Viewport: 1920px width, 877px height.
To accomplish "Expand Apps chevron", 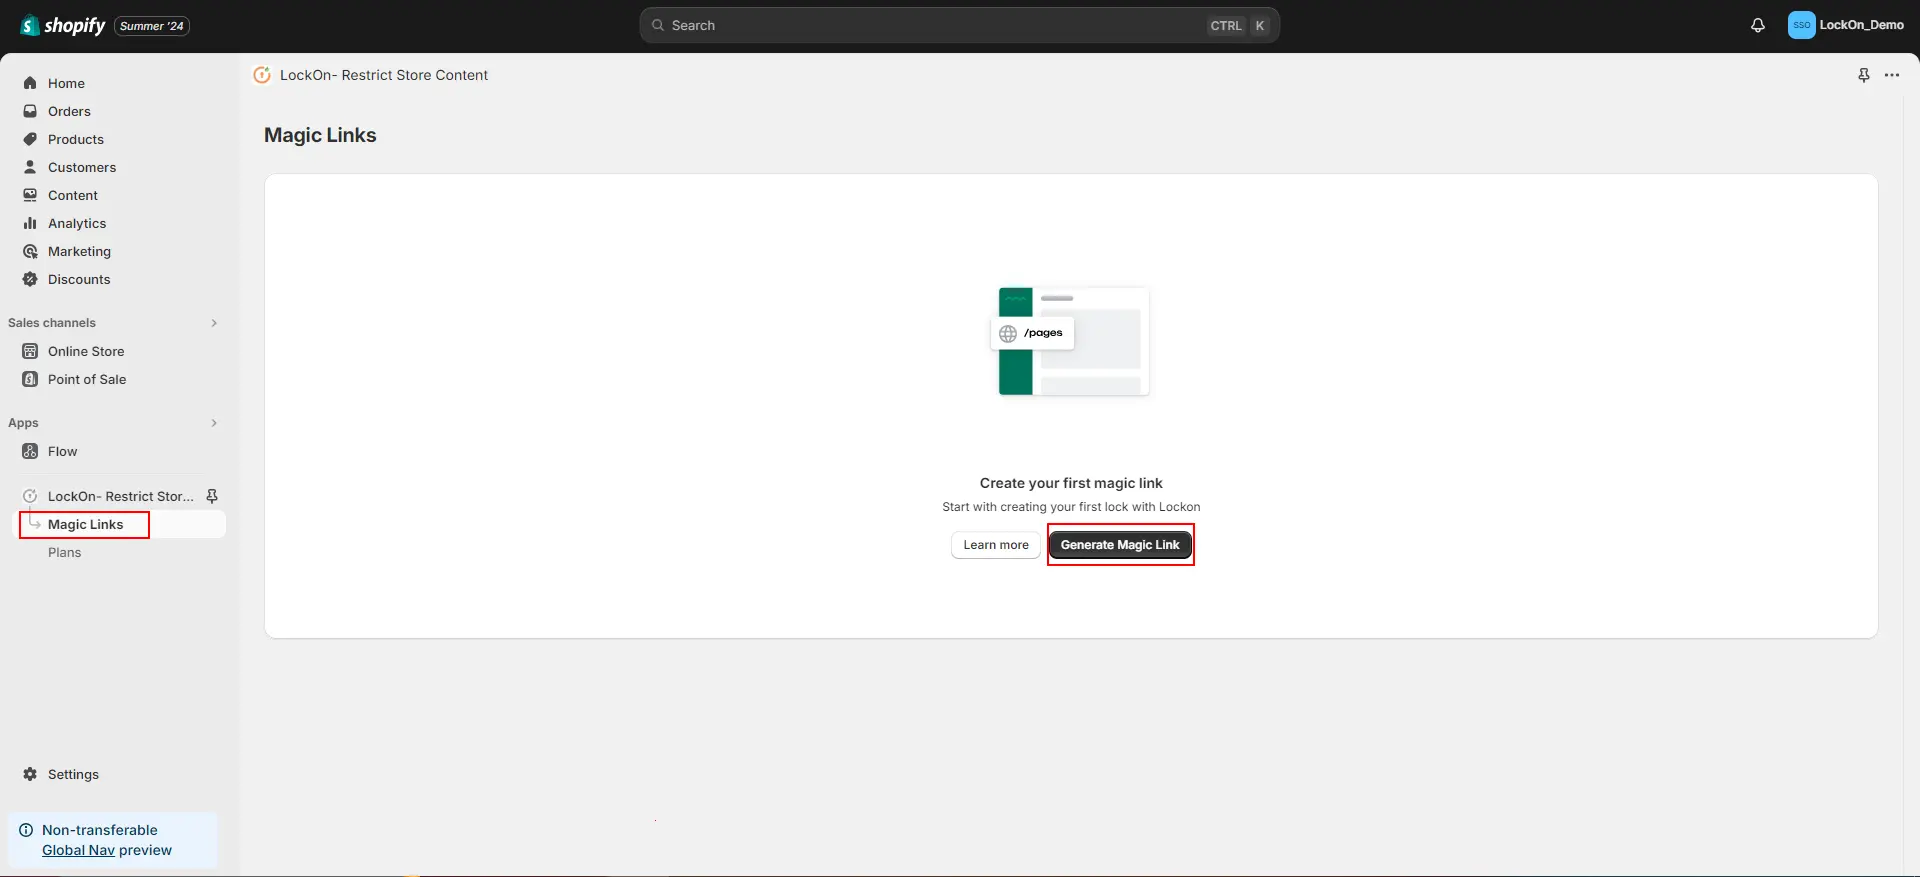I will (214, 423).
